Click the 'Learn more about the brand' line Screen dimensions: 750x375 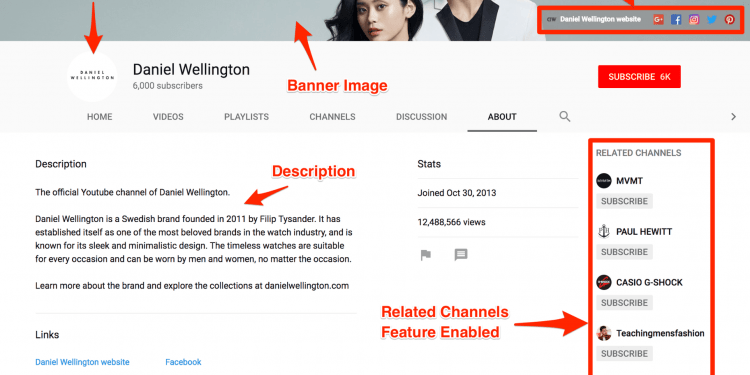[192, 286]
